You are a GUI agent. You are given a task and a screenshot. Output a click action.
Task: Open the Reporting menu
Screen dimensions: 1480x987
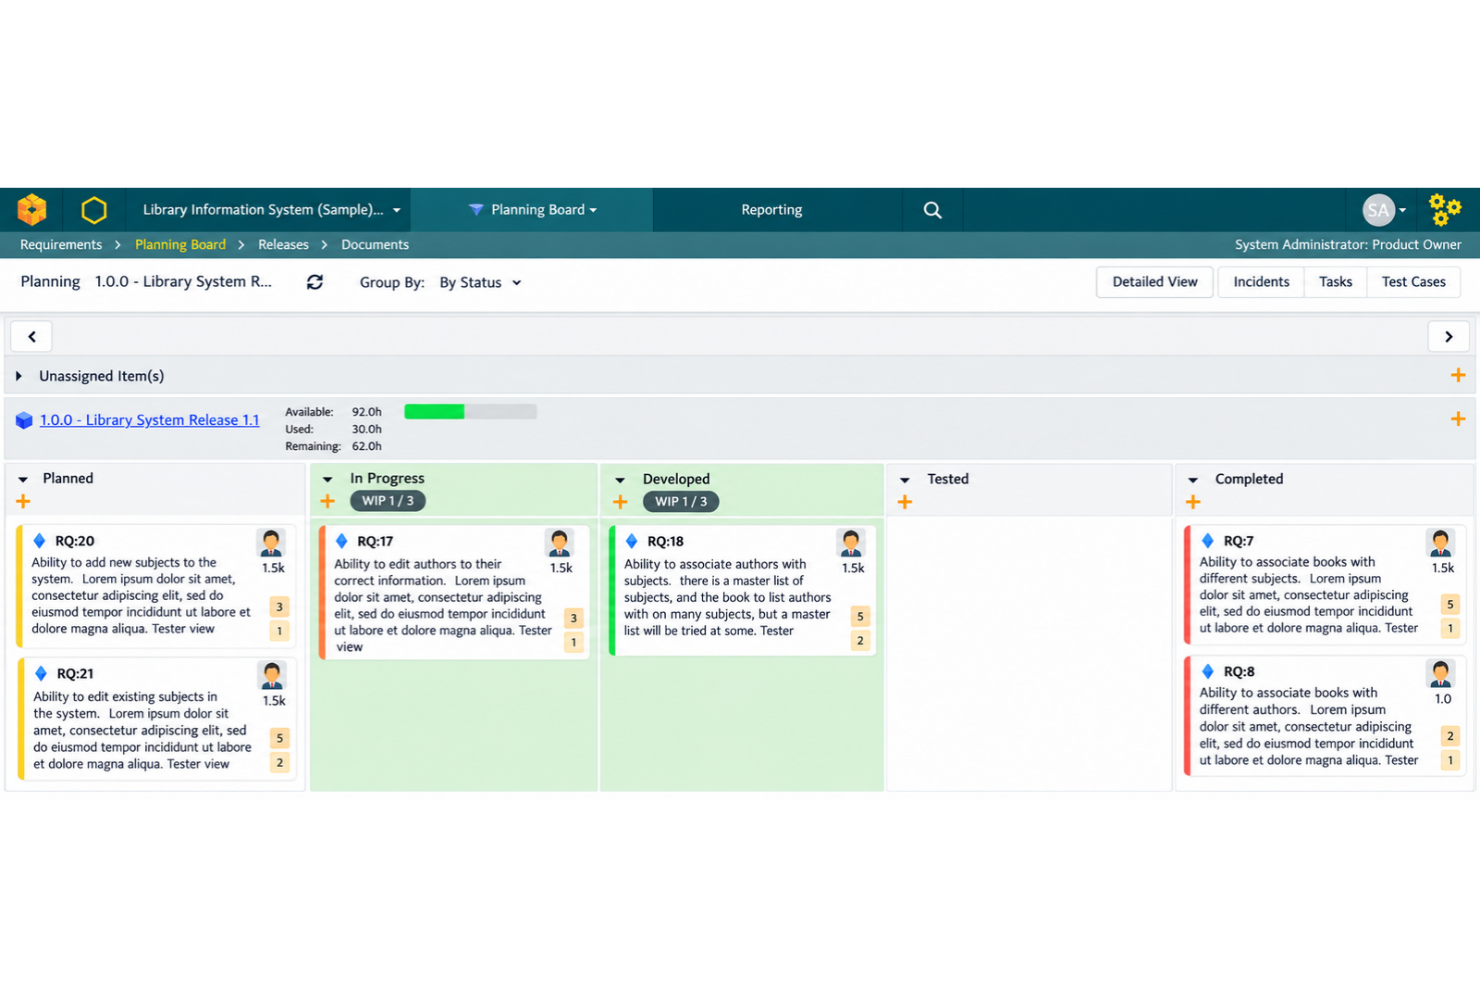(772, 210)
